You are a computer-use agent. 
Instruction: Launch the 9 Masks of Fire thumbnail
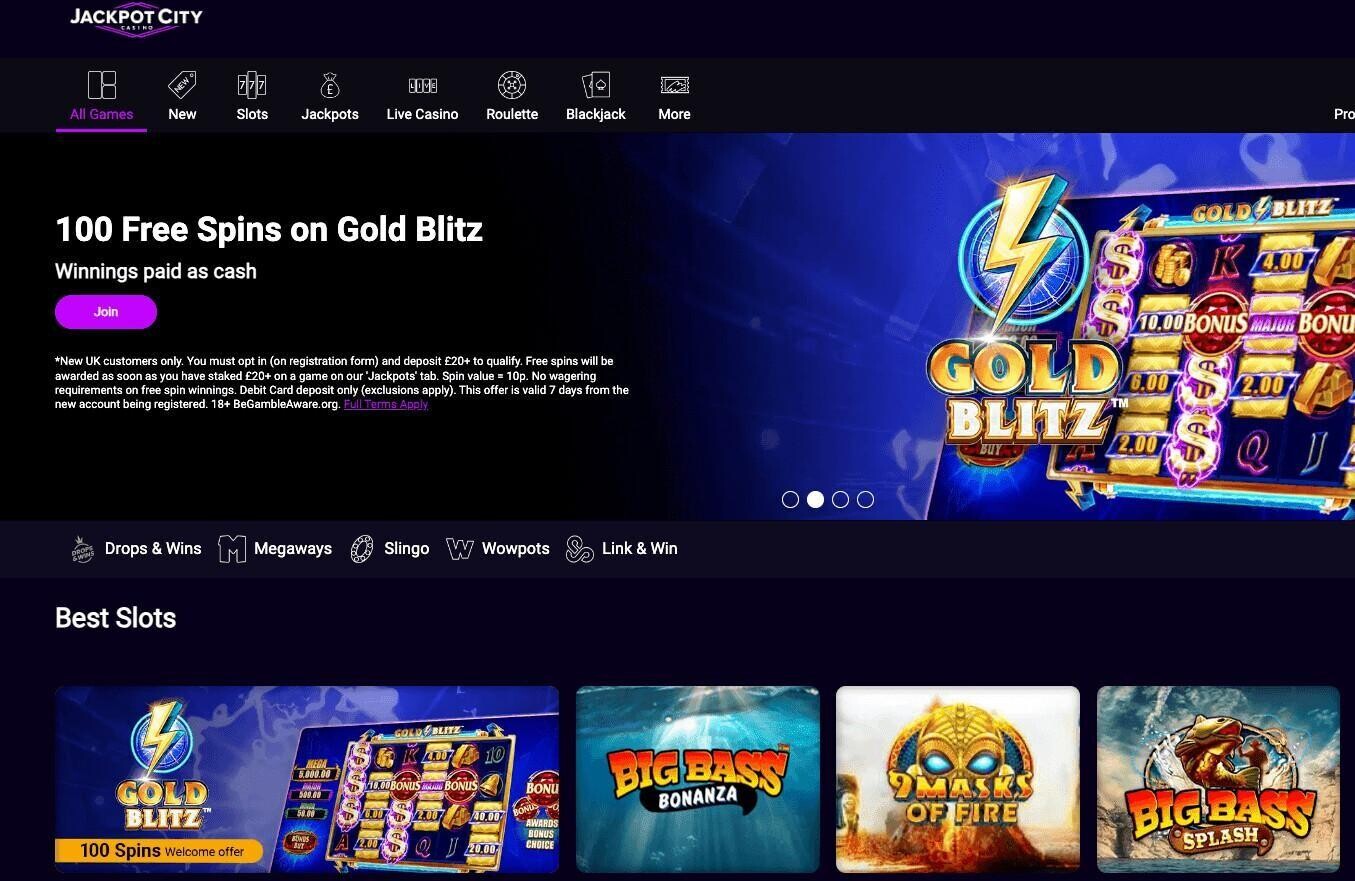point(958,779)
